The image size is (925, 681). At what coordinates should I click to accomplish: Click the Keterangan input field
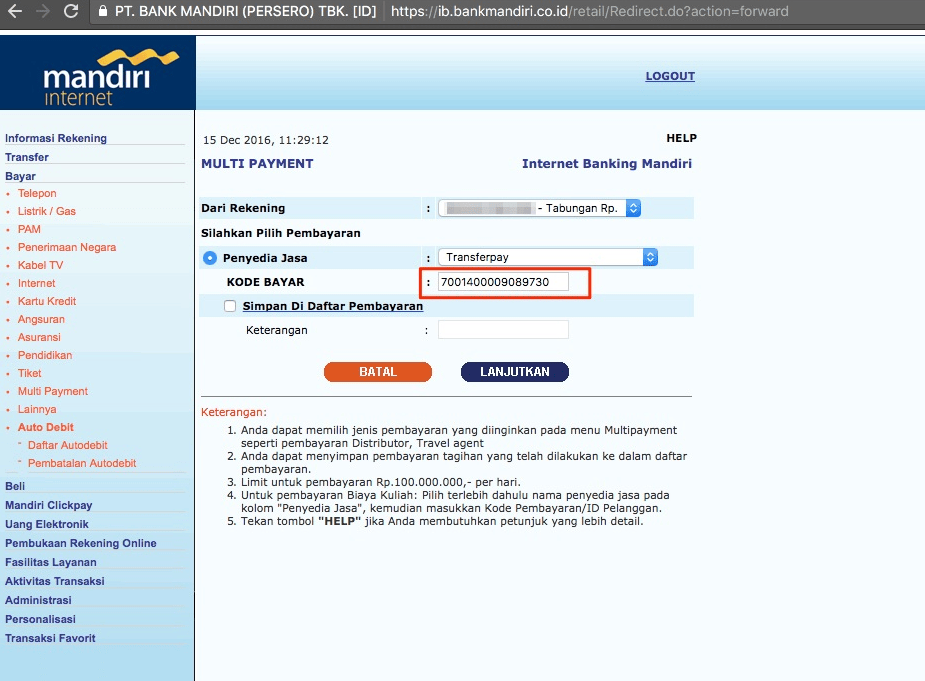click(x=503, y=330)
